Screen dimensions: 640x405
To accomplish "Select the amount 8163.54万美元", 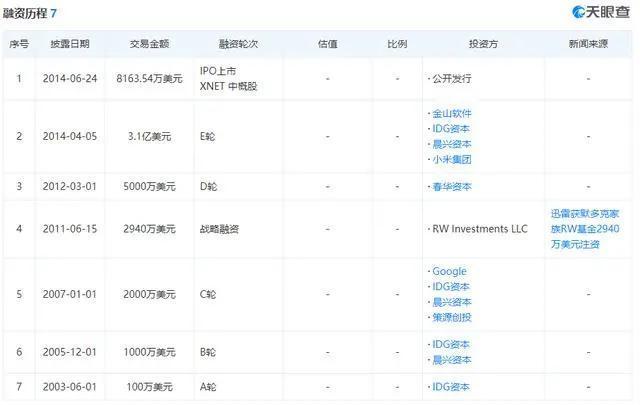I will pyautogui.click(x=149, y=78).
